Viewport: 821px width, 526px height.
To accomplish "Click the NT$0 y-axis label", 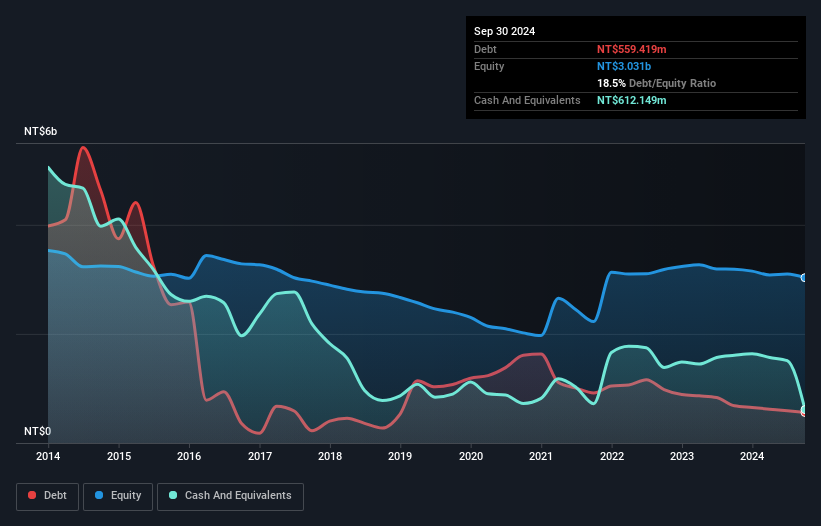I will pos(38,431).
